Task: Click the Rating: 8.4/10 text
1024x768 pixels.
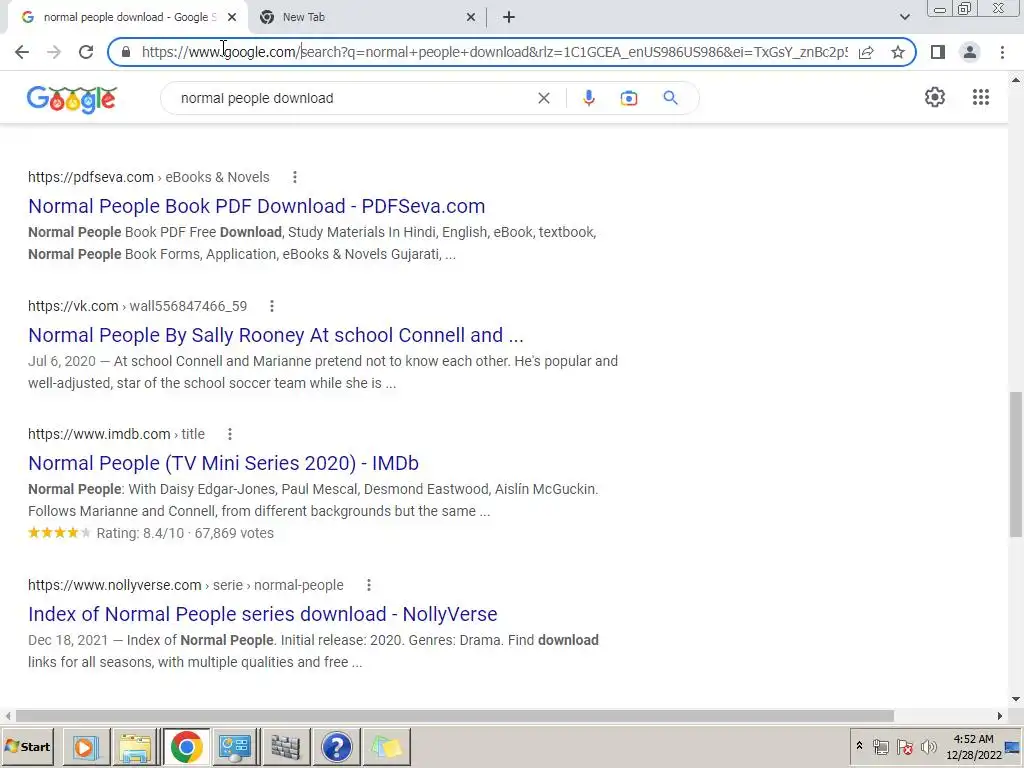Action: (x=140, y=533)
